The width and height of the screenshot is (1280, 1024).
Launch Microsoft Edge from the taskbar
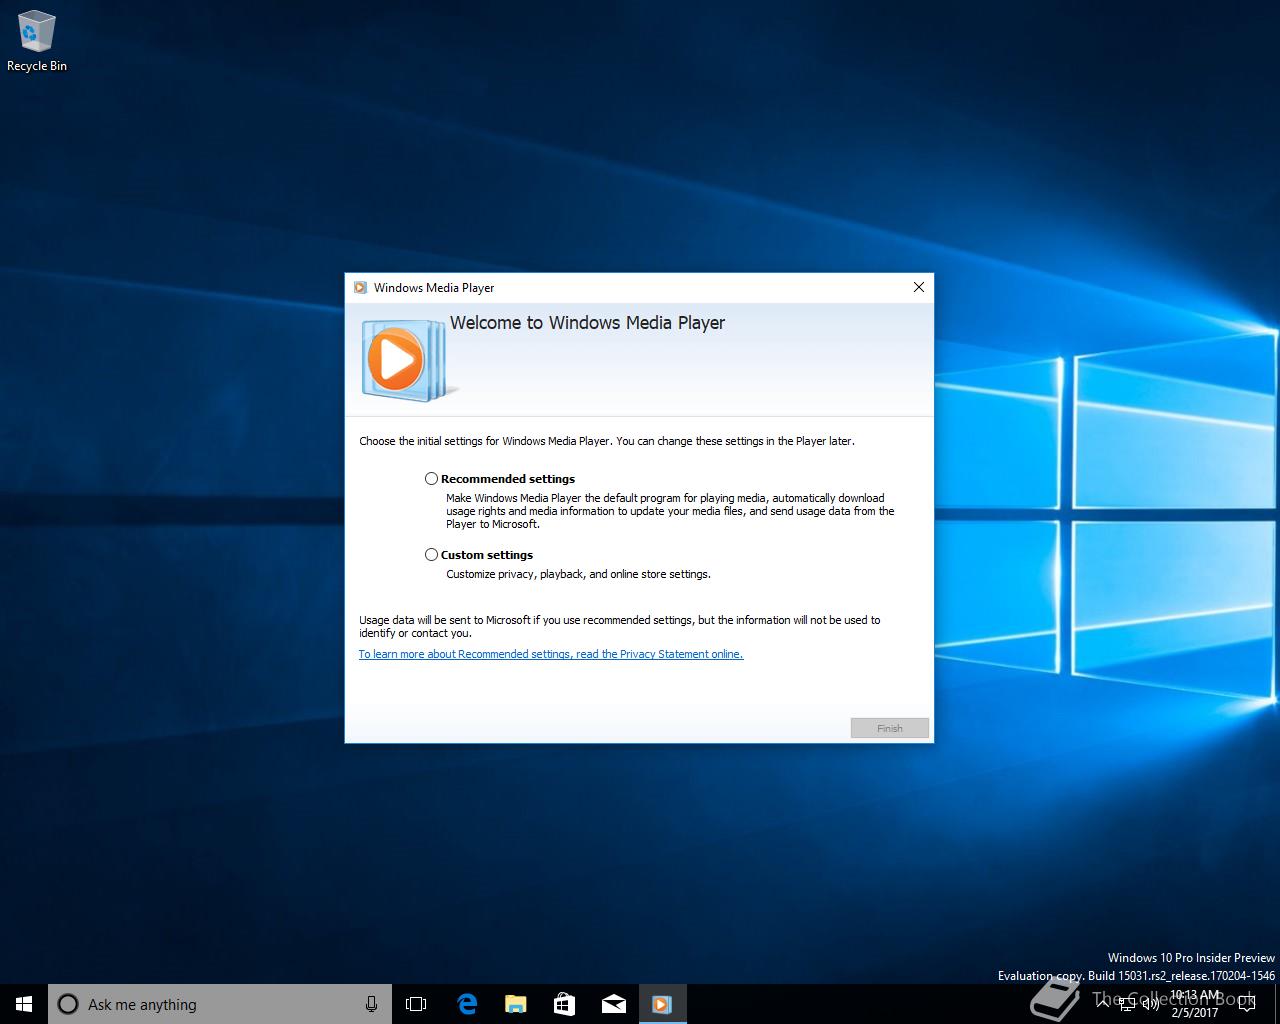click(466, 1004)
